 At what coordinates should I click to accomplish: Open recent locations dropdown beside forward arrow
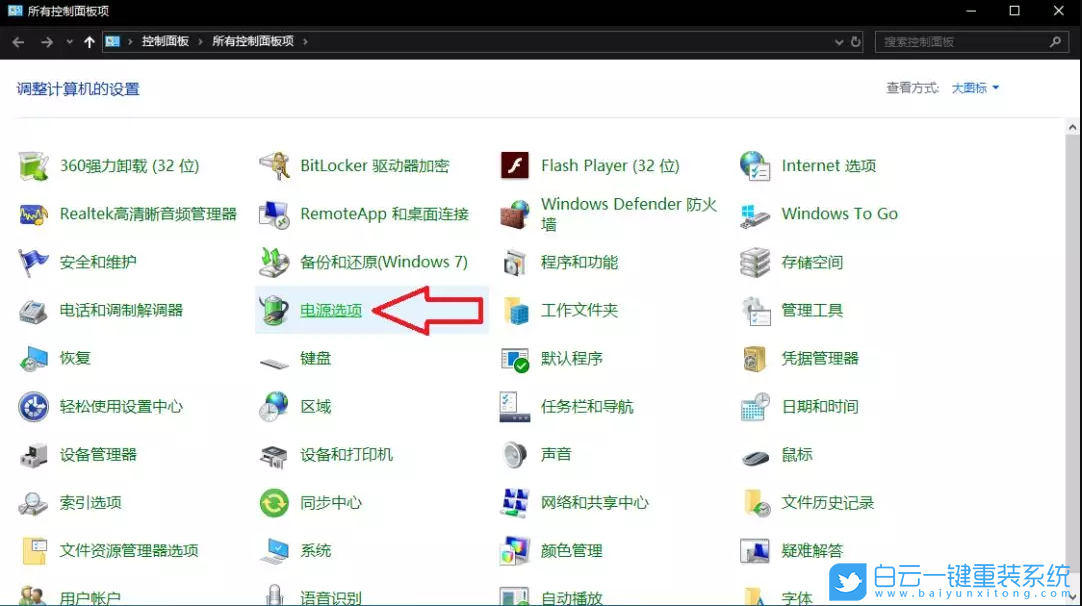[x=69, y=42]
